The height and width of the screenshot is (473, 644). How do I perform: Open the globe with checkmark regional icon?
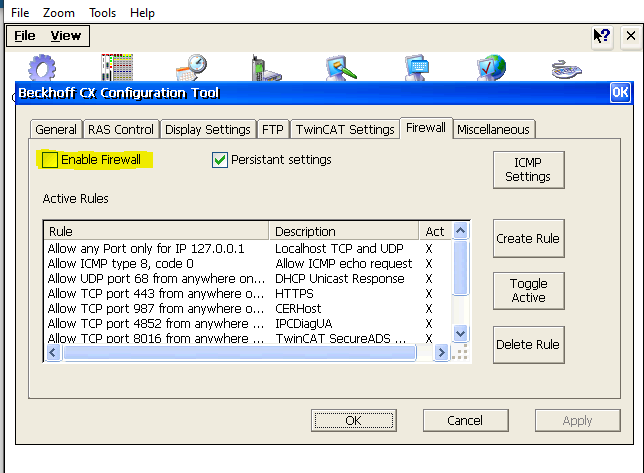[491, 68]
